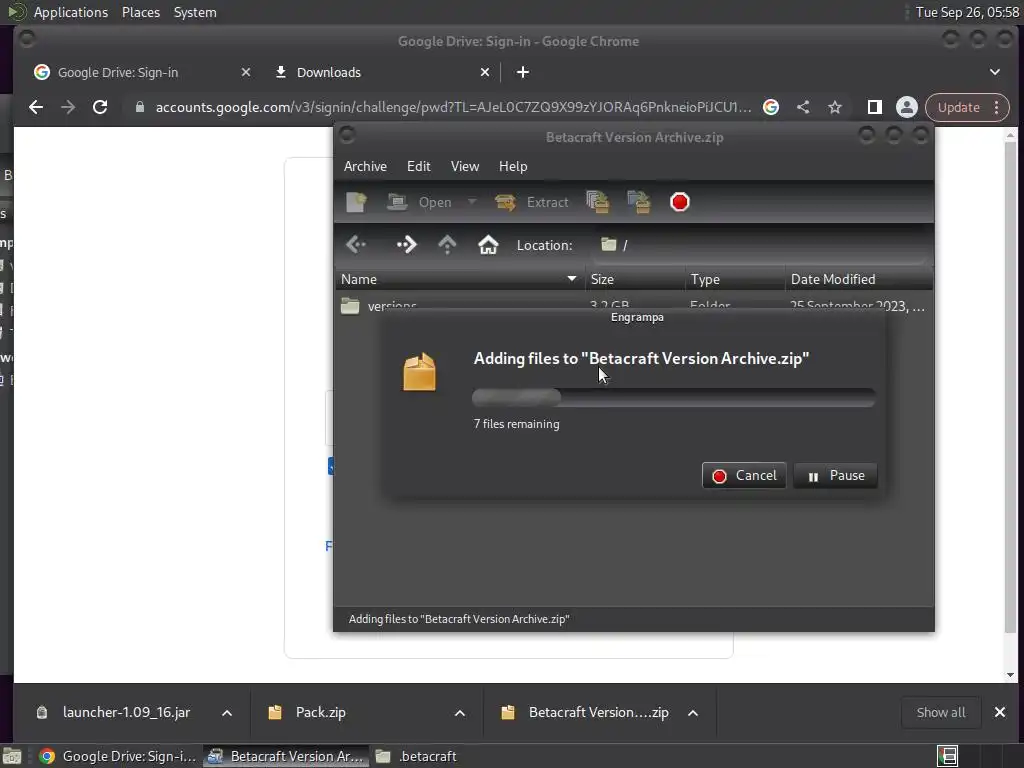This screenshot has height=768, width=1024.
Task: Click the add folder to archive icon
Action: (639, 202)
